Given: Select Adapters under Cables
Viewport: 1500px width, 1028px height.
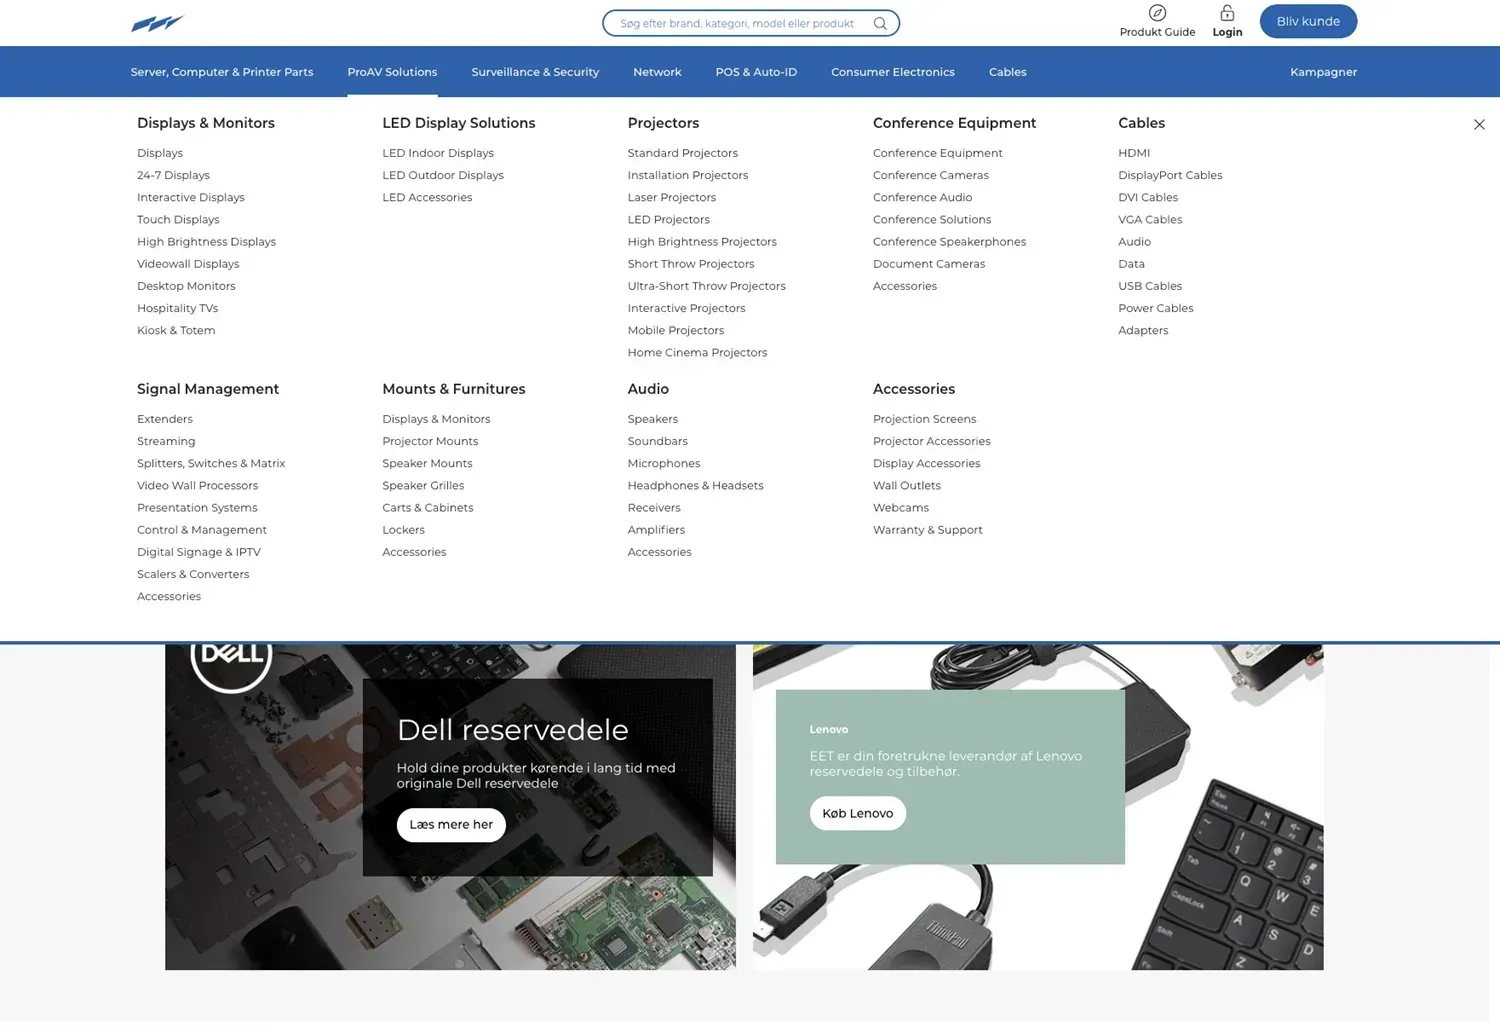Looking at the screenshot, I should pos(1143,330).
